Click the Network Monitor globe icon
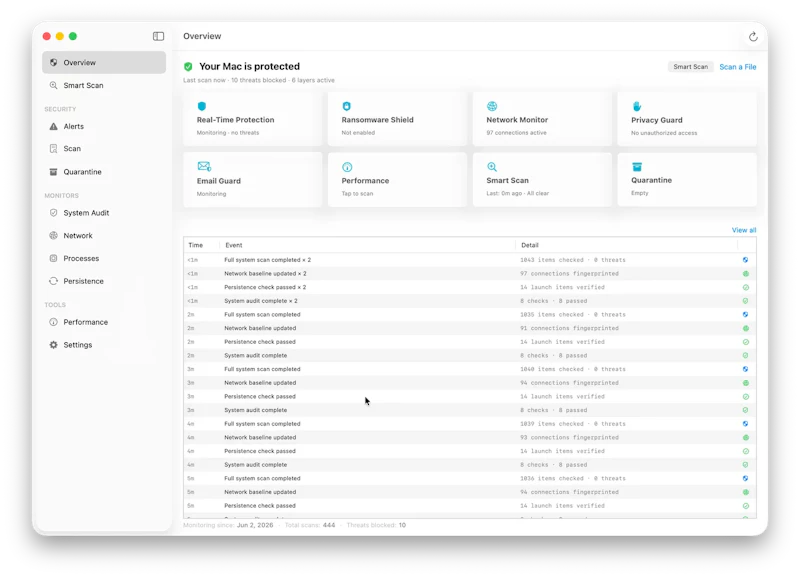Viewport: 800px width, 578px height. coord(492,106)
